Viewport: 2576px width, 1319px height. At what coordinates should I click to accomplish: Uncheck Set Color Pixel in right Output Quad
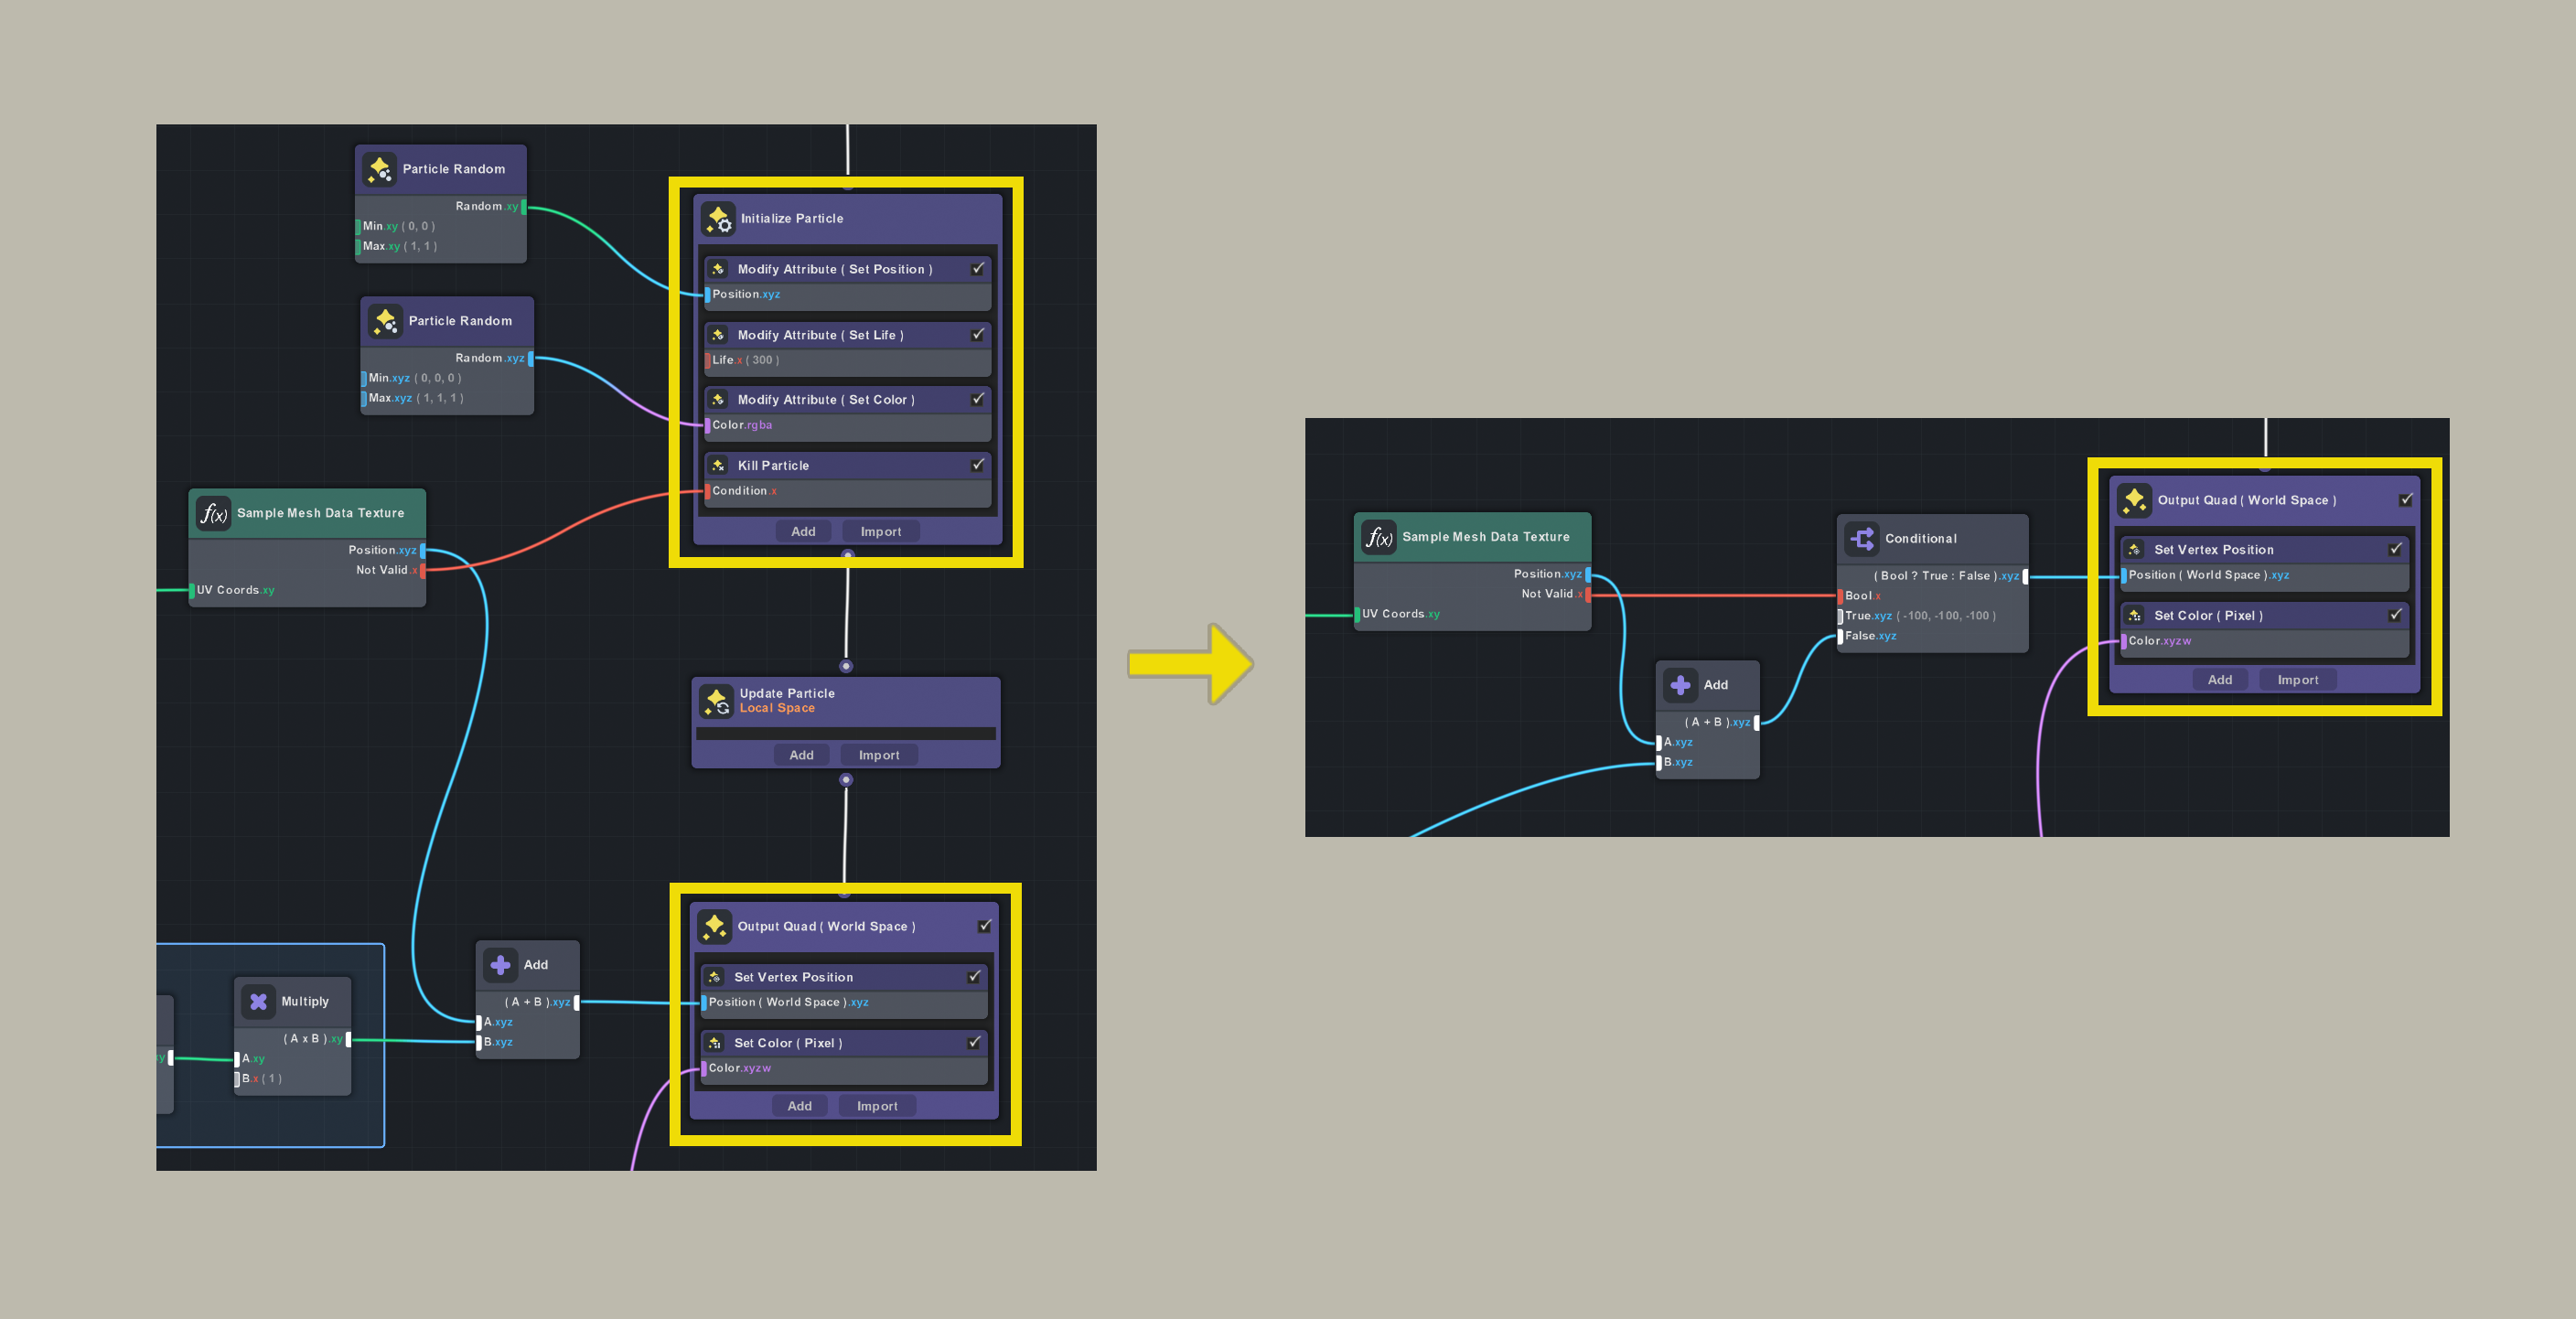click(x=2395, y=615)
